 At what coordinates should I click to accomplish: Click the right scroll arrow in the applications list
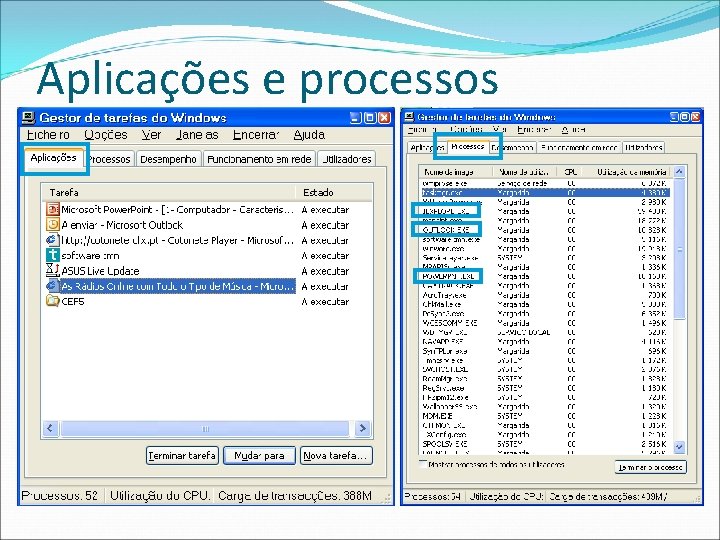[x=363, y=428]
